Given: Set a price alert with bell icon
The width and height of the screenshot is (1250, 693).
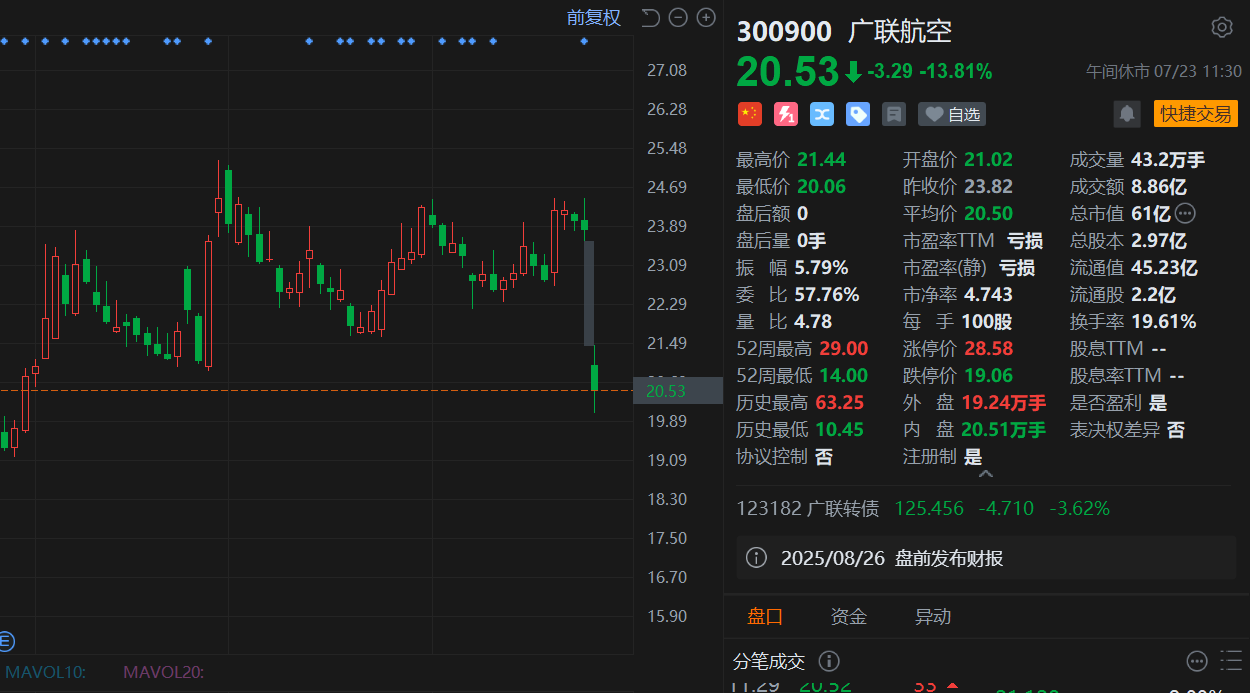Looking at the screenshot, I should coord(1127,114).
